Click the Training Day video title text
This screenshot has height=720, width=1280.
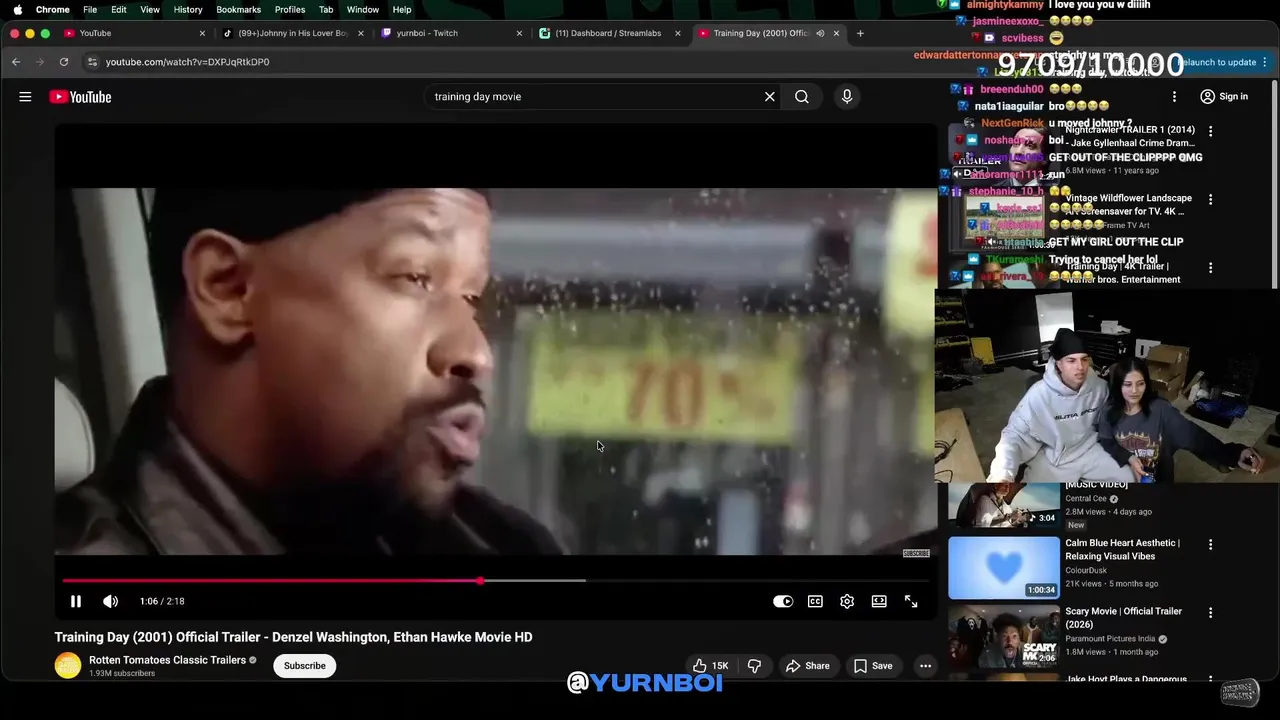click(x=293, y=637)
